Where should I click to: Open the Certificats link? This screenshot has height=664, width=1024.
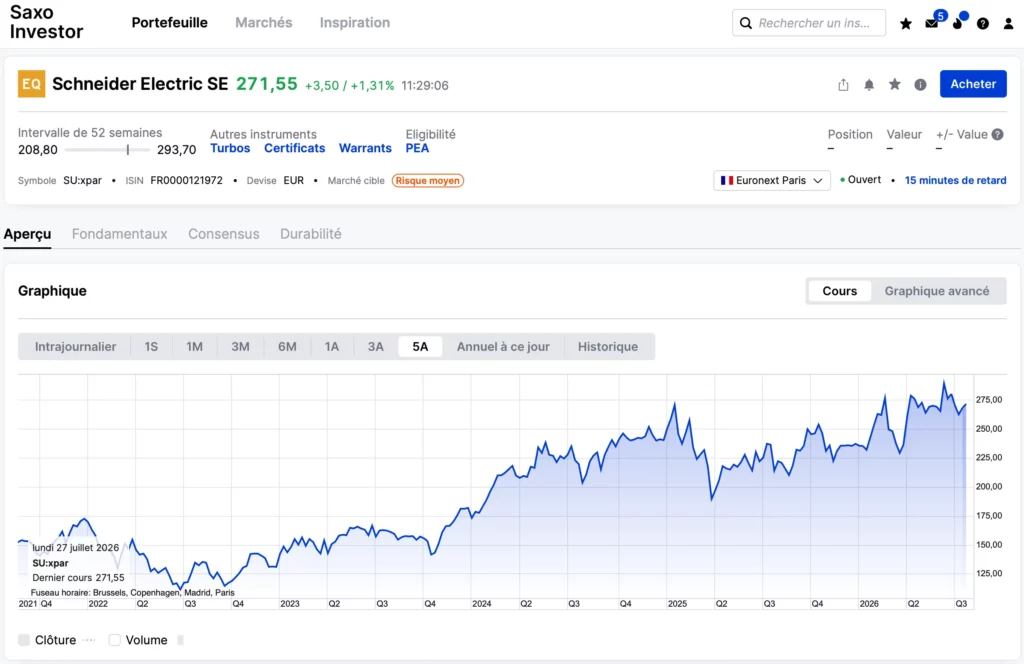tap(295, 148)
